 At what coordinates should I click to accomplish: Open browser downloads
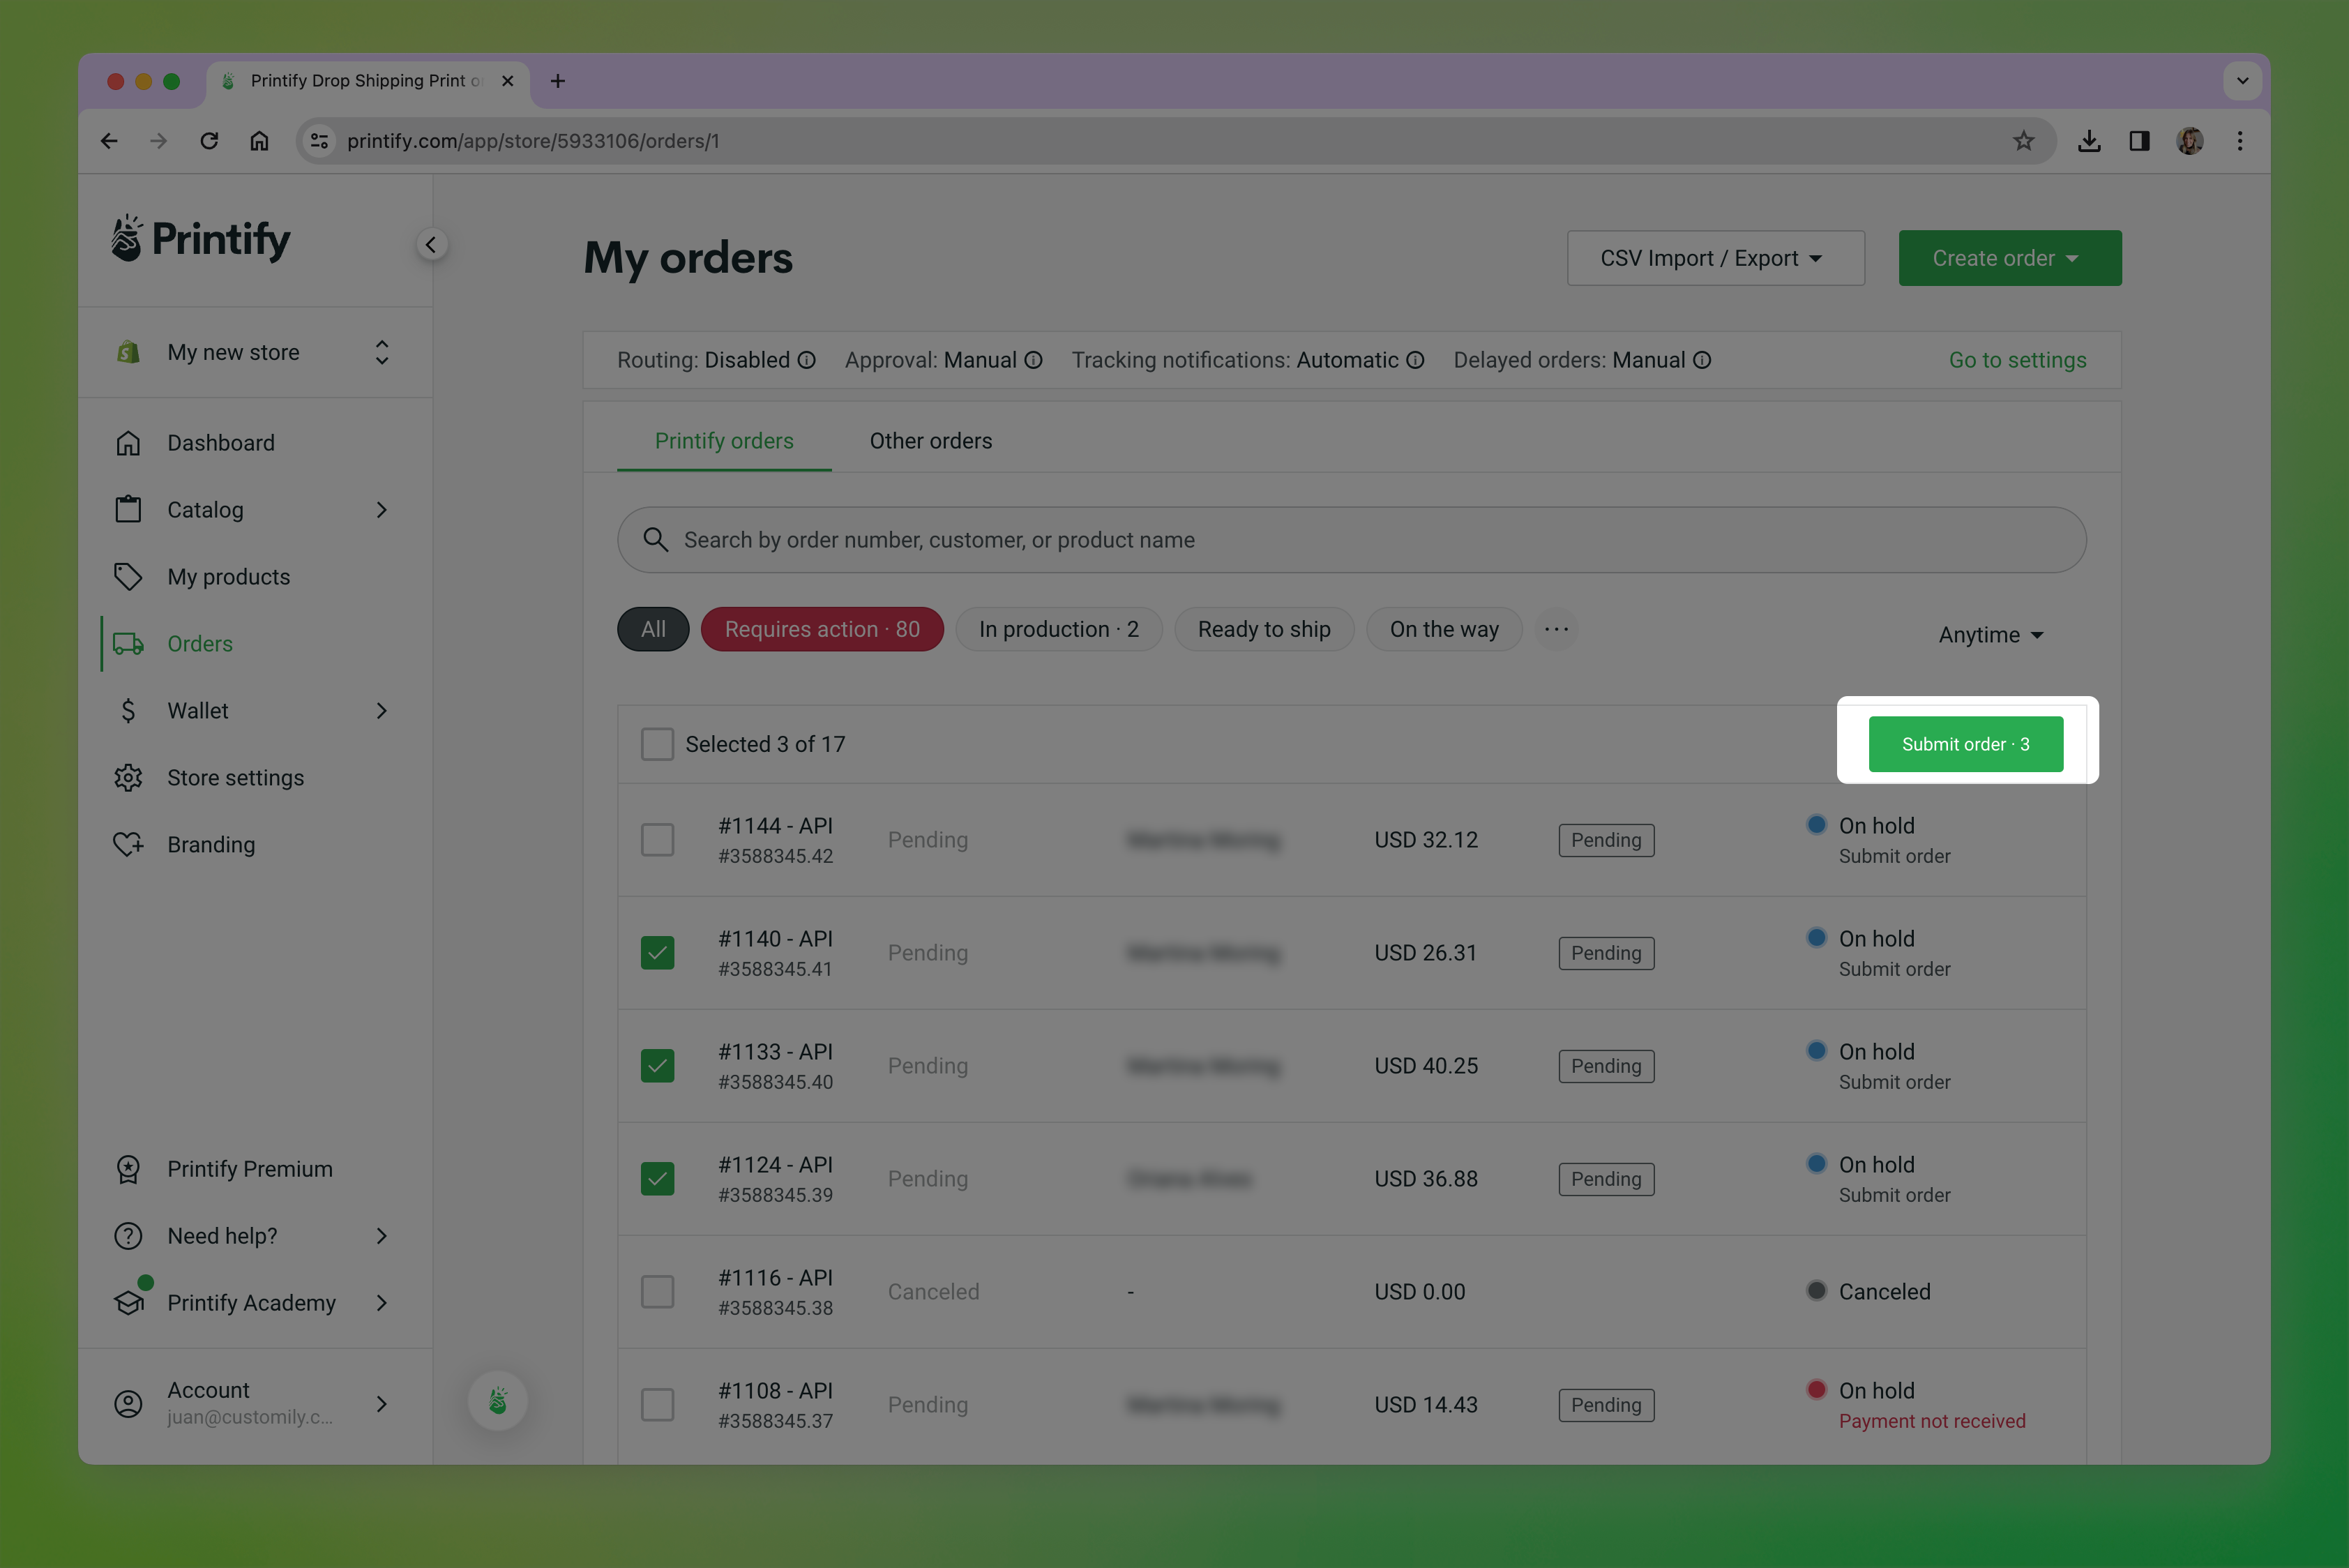pyautogui.click(x=2089, y=141)
